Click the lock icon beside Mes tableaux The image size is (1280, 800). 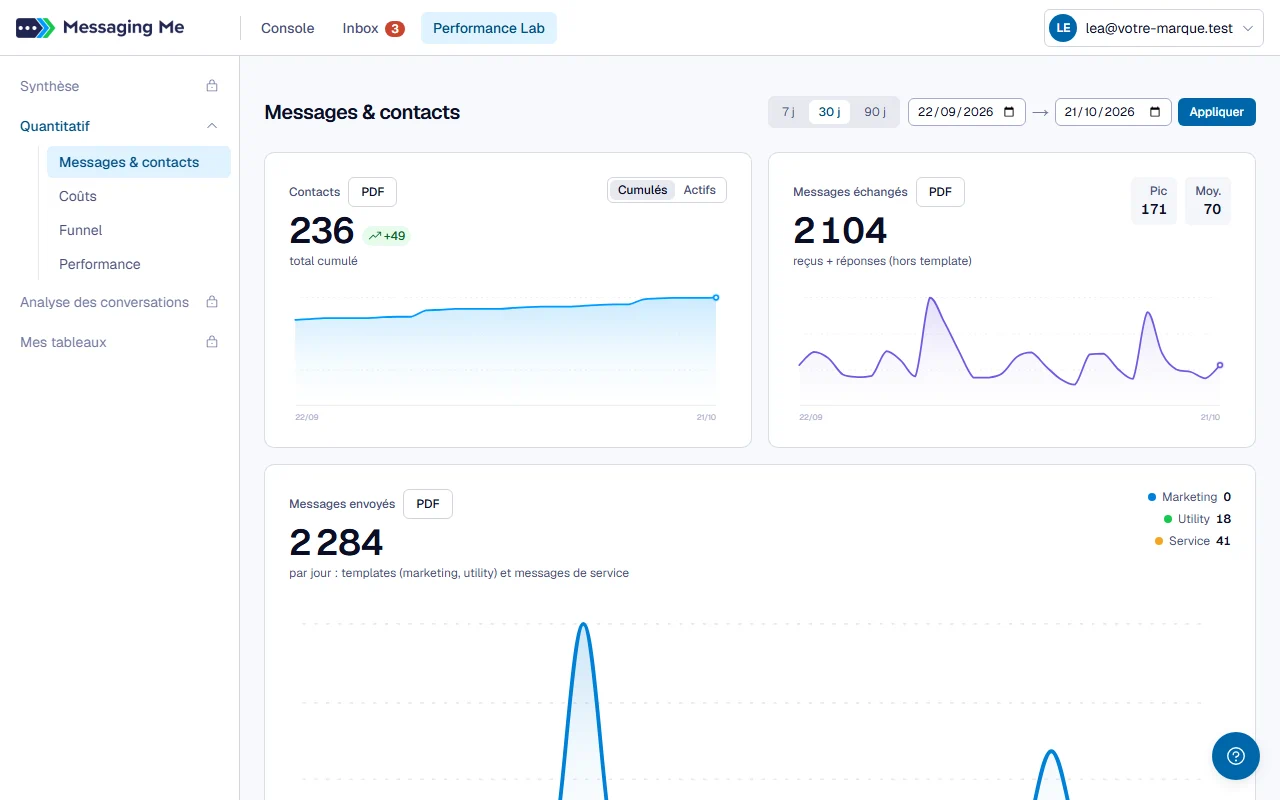point(212,342)
